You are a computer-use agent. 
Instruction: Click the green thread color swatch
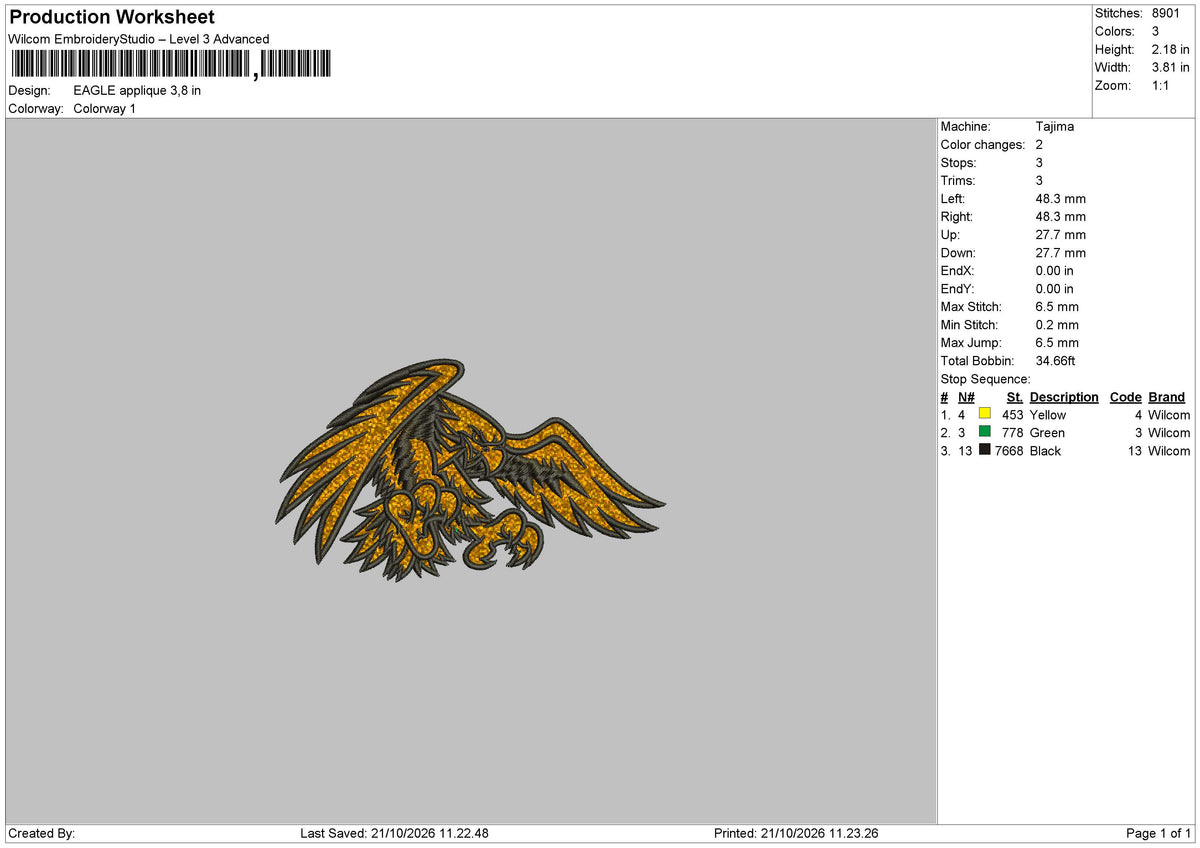pos(985,432)
